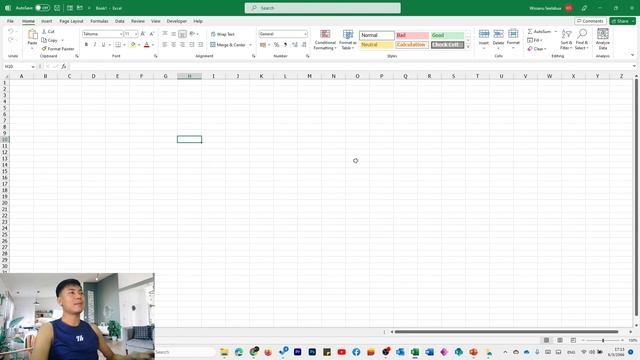
Task: Open the Clear menu button
Action: click(x=537, y=49)
